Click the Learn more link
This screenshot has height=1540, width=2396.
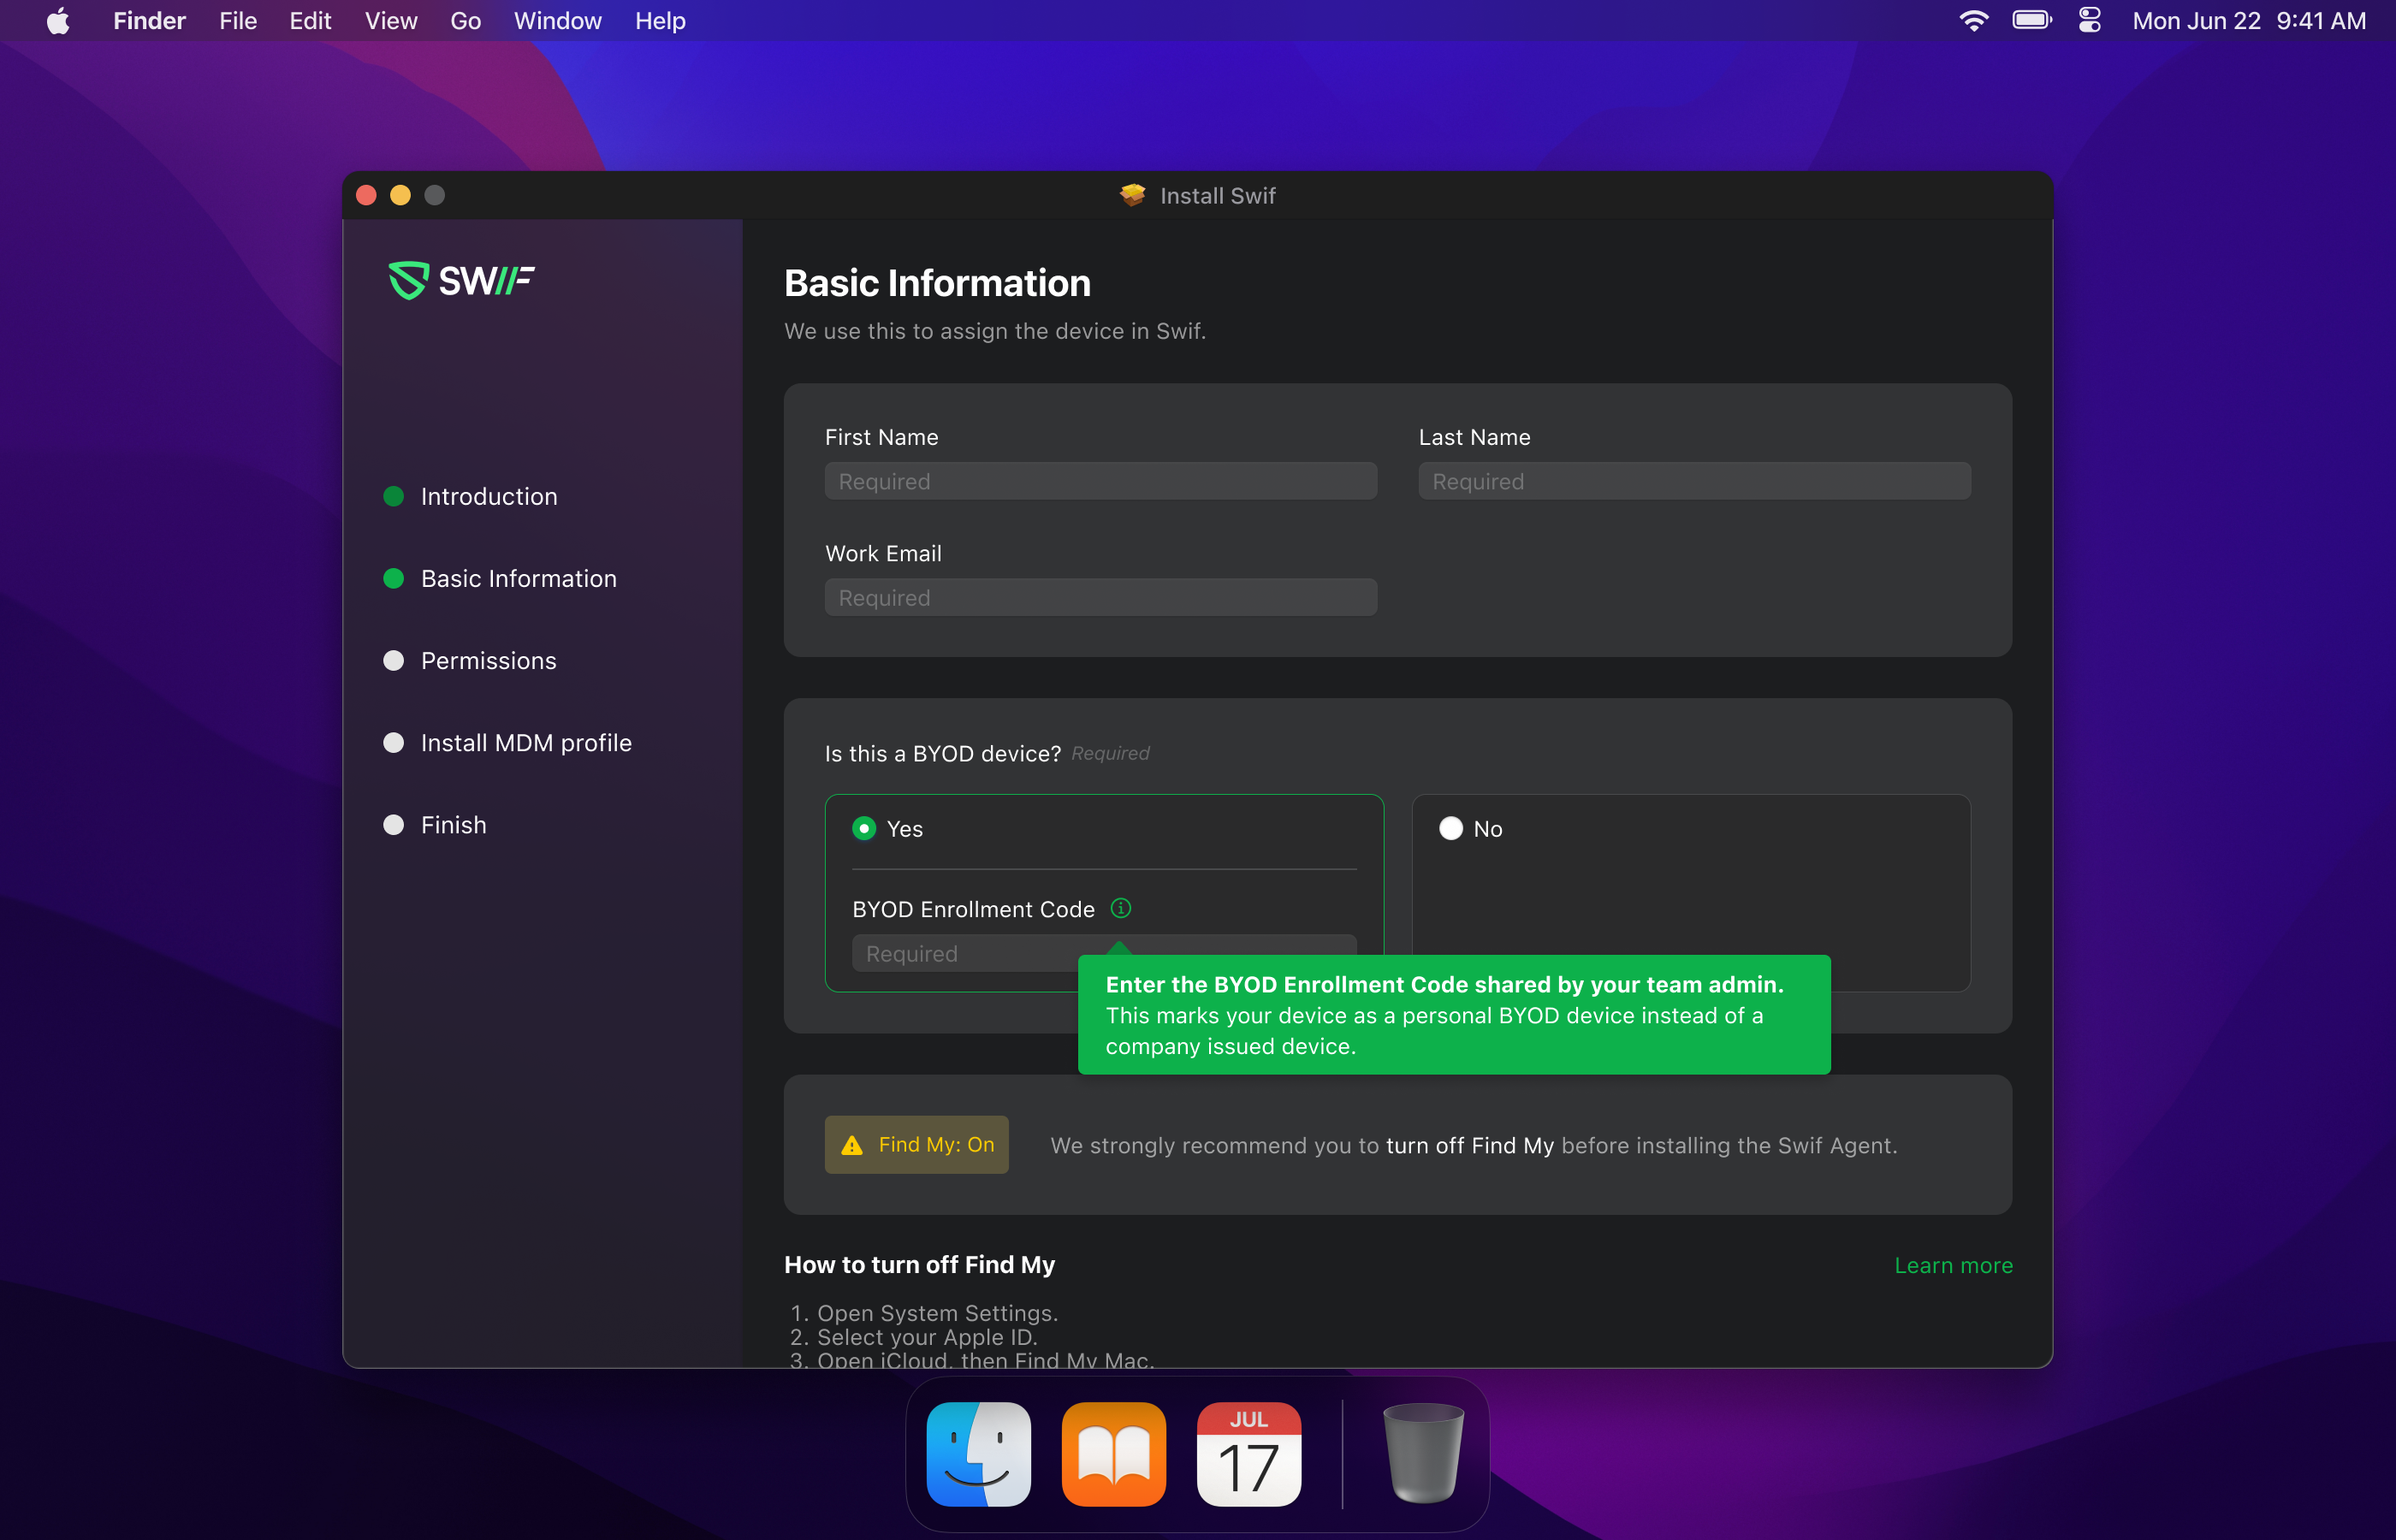point(1953,1266)
